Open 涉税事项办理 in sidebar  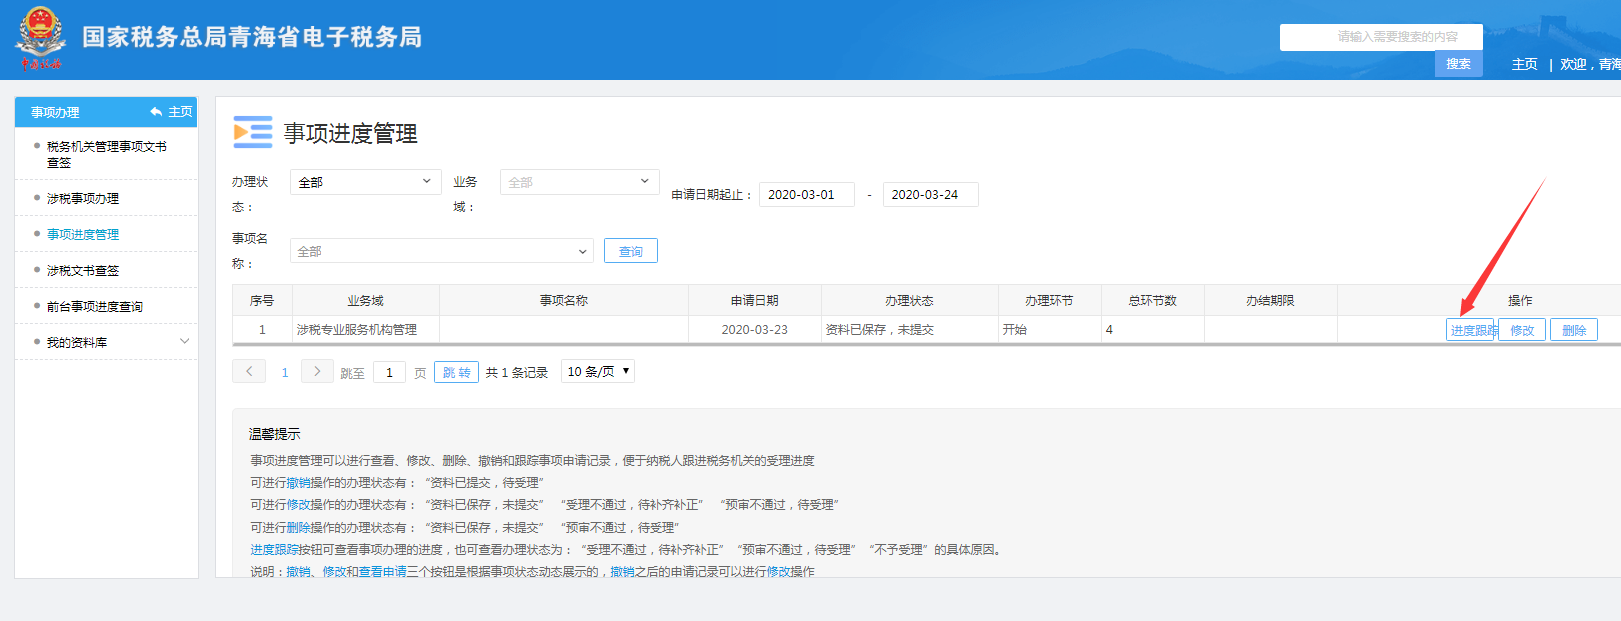pos(83,198)
